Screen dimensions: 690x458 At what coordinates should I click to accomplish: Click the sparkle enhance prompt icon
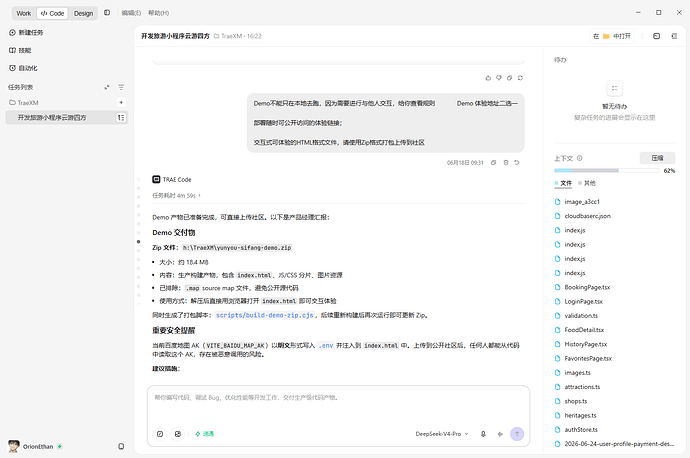(500, 434)
